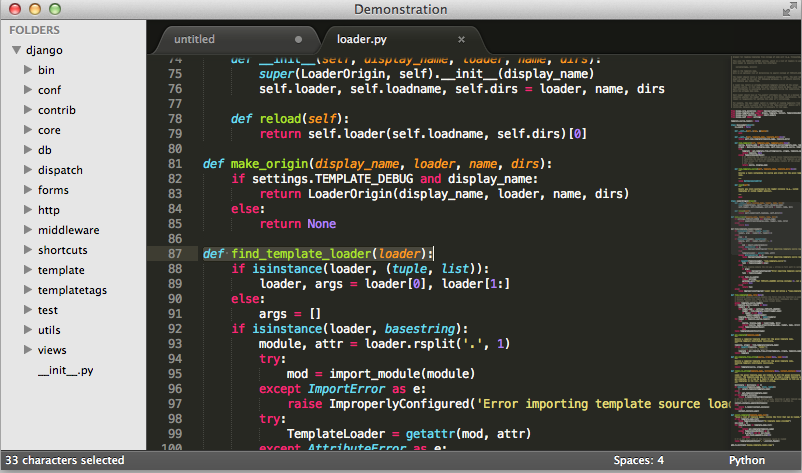Select the templatetags folder label

click(x=72, y=290)
